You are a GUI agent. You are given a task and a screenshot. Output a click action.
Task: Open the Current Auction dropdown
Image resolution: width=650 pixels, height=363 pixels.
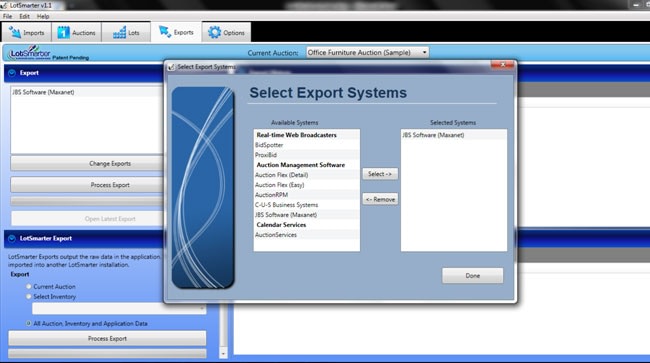(367, 52)
